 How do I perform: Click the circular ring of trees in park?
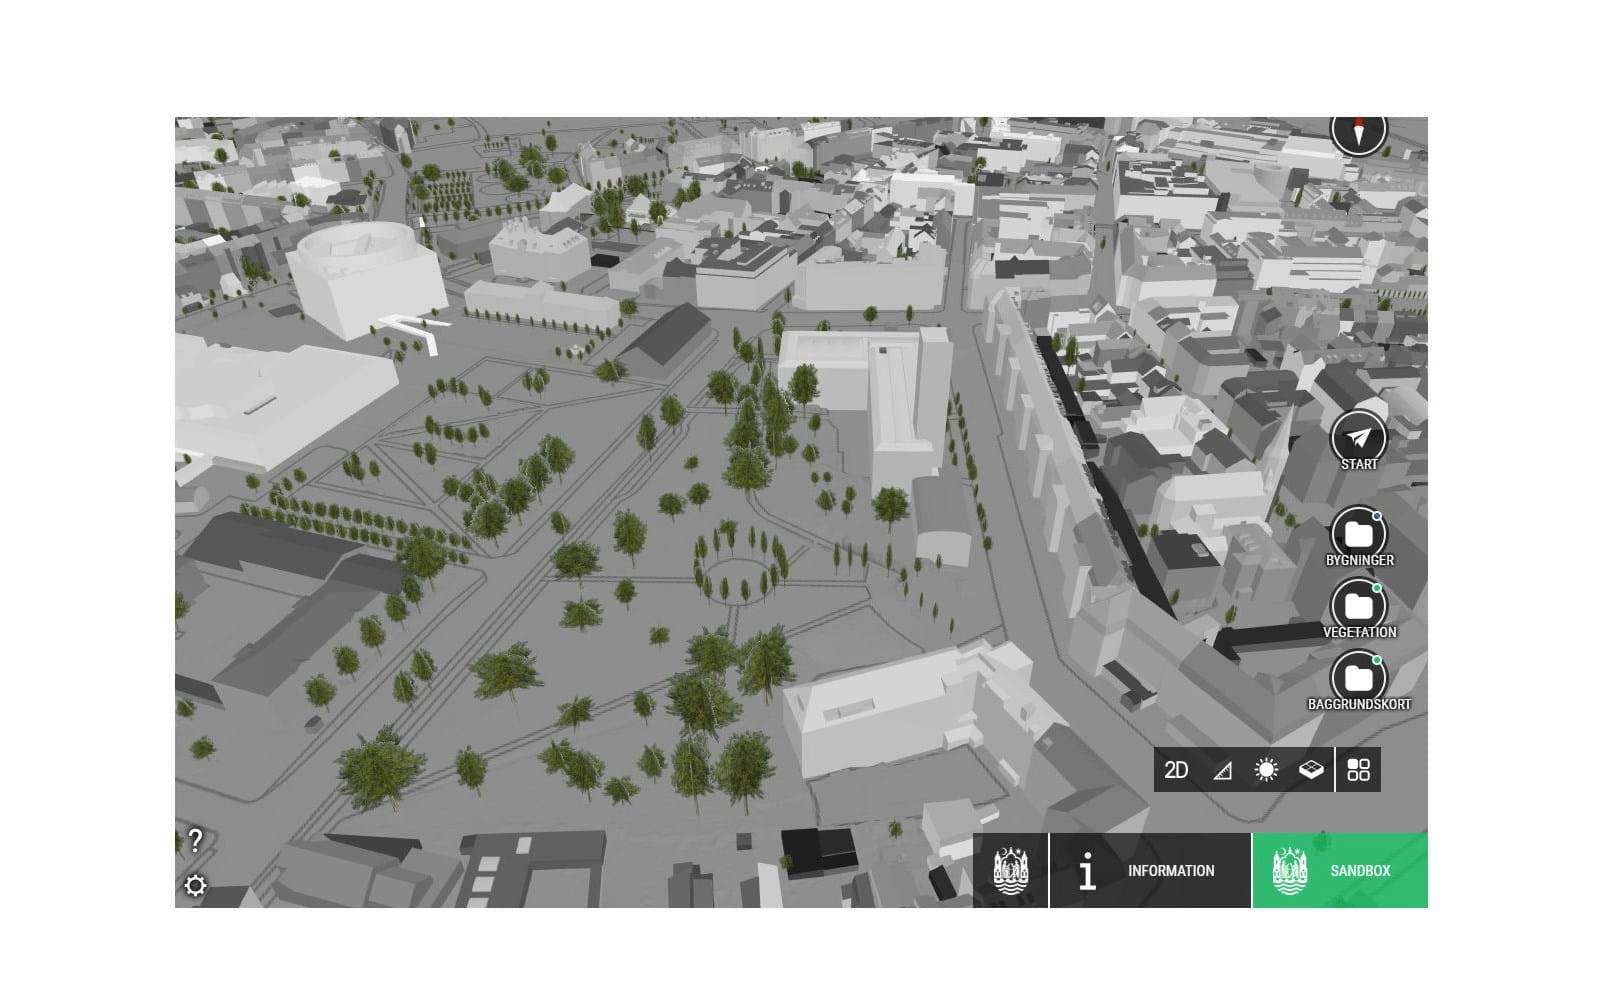coord(740,573)
